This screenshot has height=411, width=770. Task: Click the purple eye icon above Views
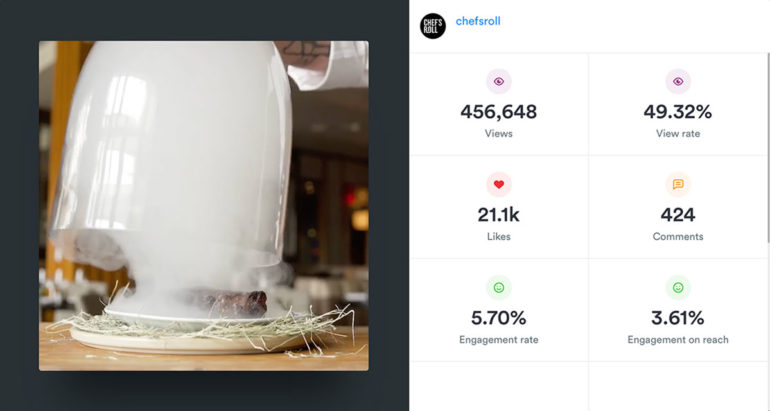coord(498,82)
